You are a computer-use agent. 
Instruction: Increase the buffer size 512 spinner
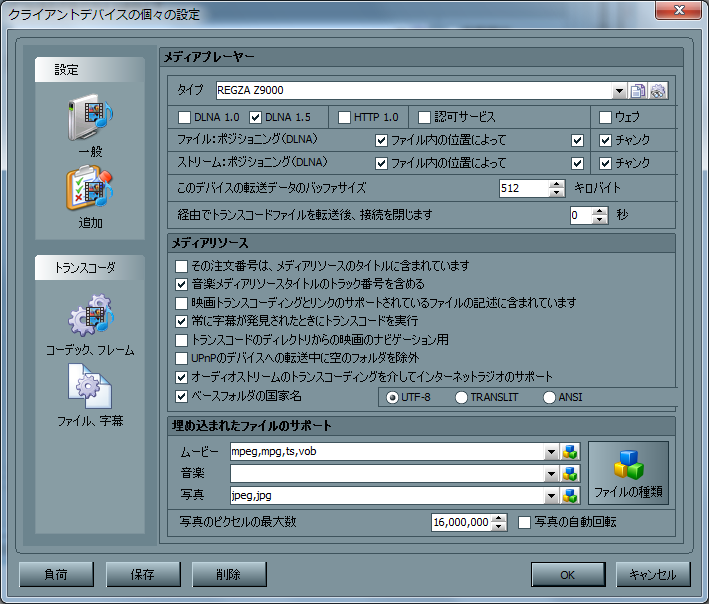tap(556, 184)
